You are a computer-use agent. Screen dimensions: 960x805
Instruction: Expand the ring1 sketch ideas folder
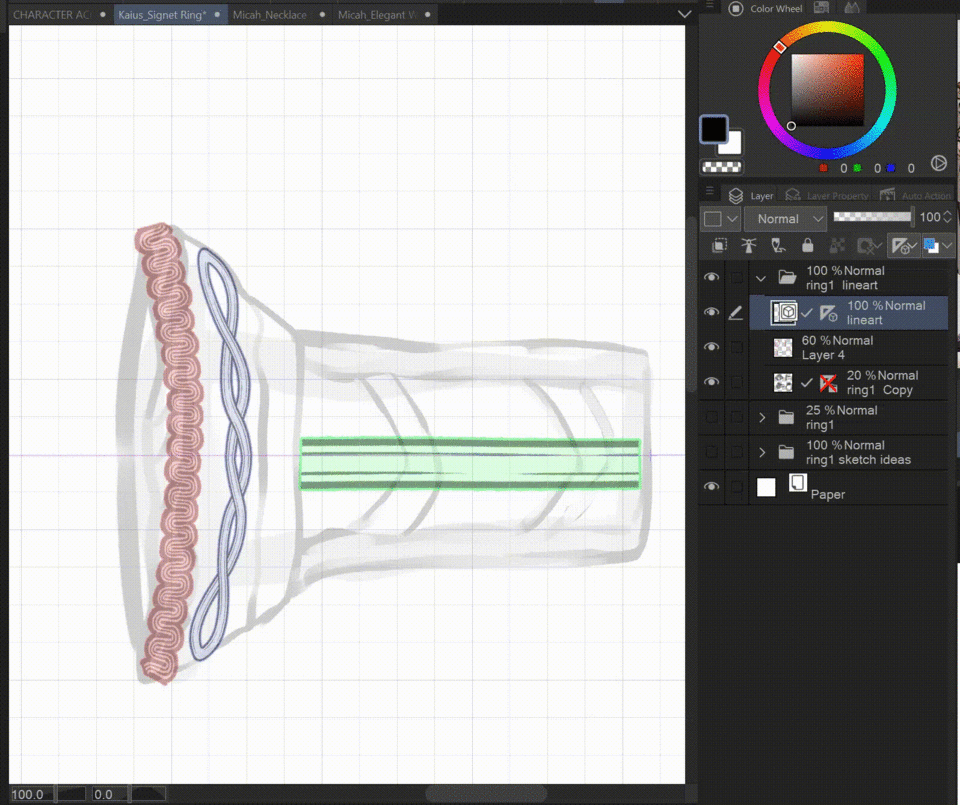[762, 452]
